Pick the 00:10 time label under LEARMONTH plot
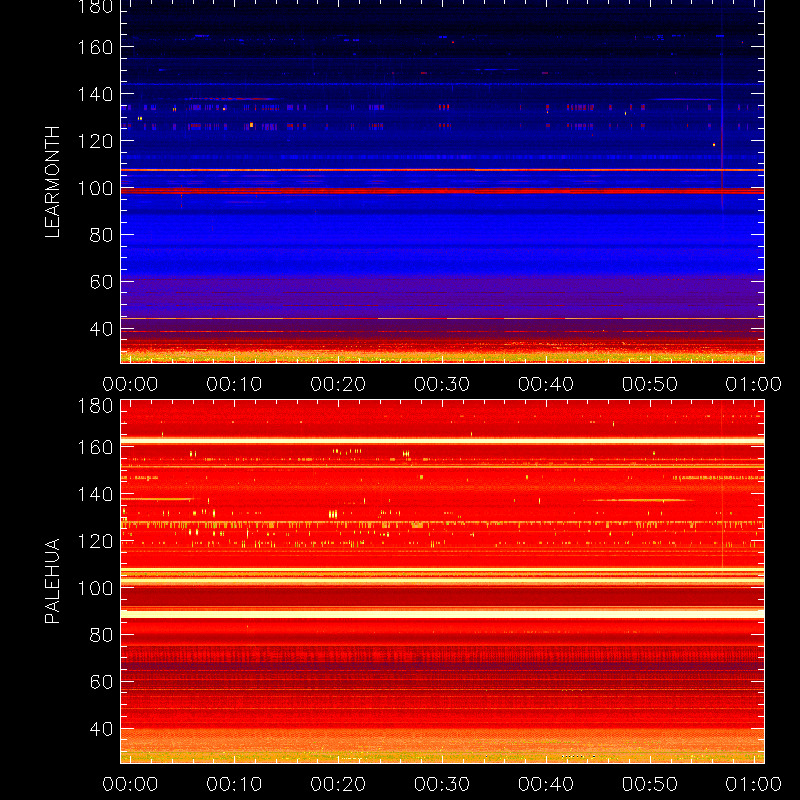Image resolution: width=800 pixels, height=800 pixels. [234, 384]
